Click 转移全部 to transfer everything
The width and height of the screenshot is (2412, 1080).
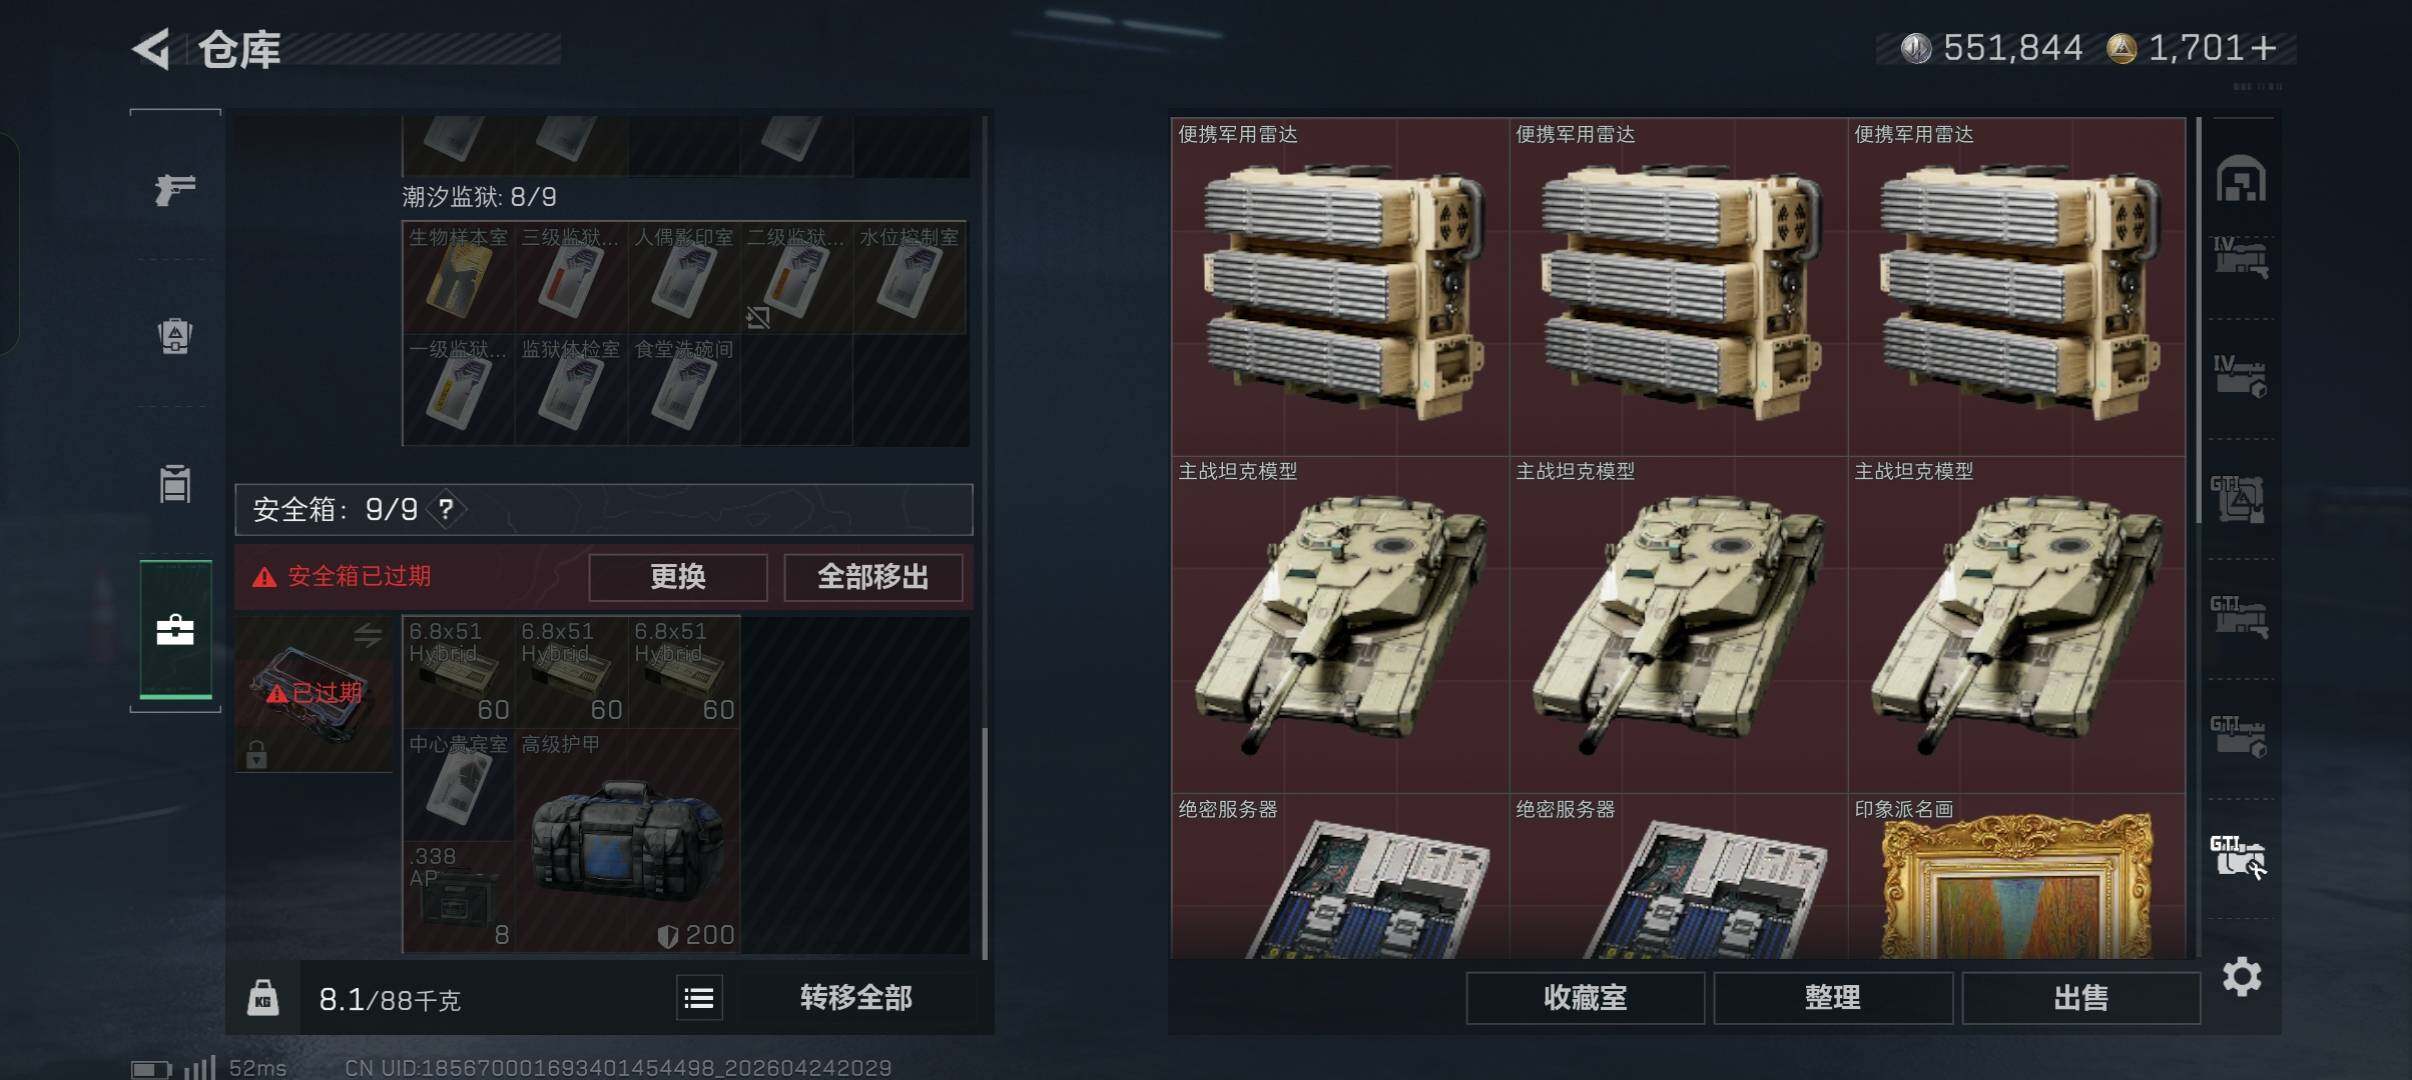coord(856,998)
